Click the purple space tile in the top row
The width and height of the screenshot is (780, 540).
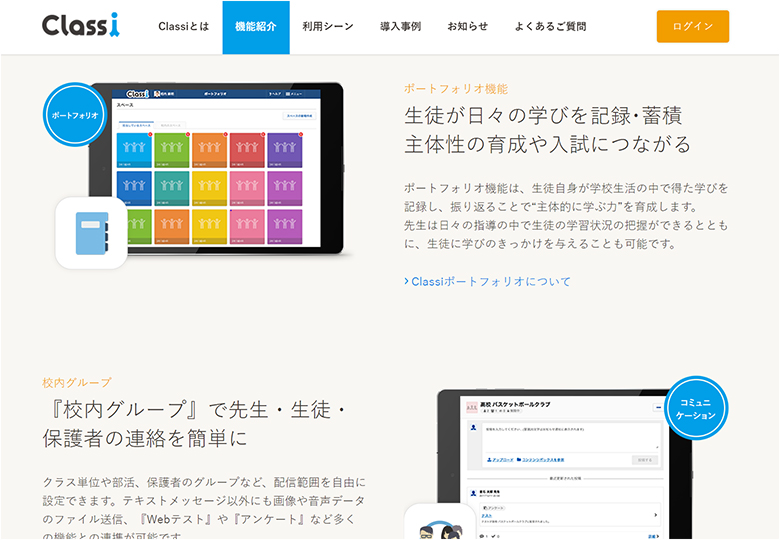pos(284,149)
